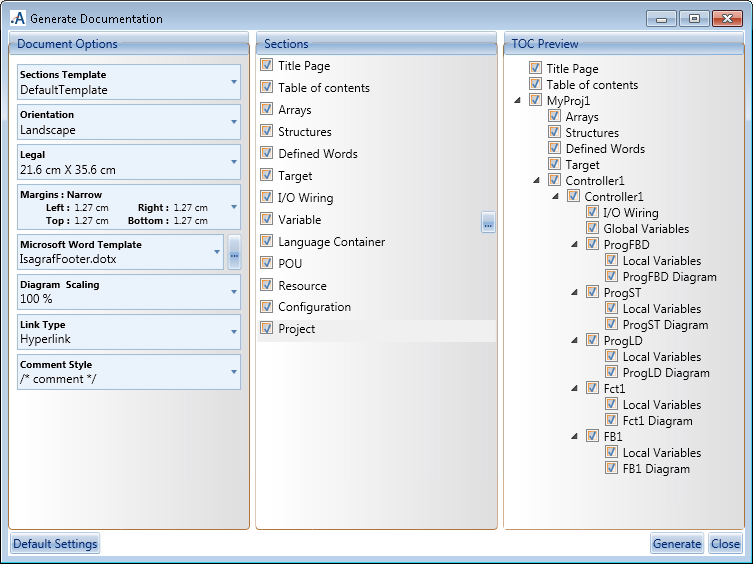
Task: Toggle Structures checkbox in Sections list
Action: click(267, 131)
